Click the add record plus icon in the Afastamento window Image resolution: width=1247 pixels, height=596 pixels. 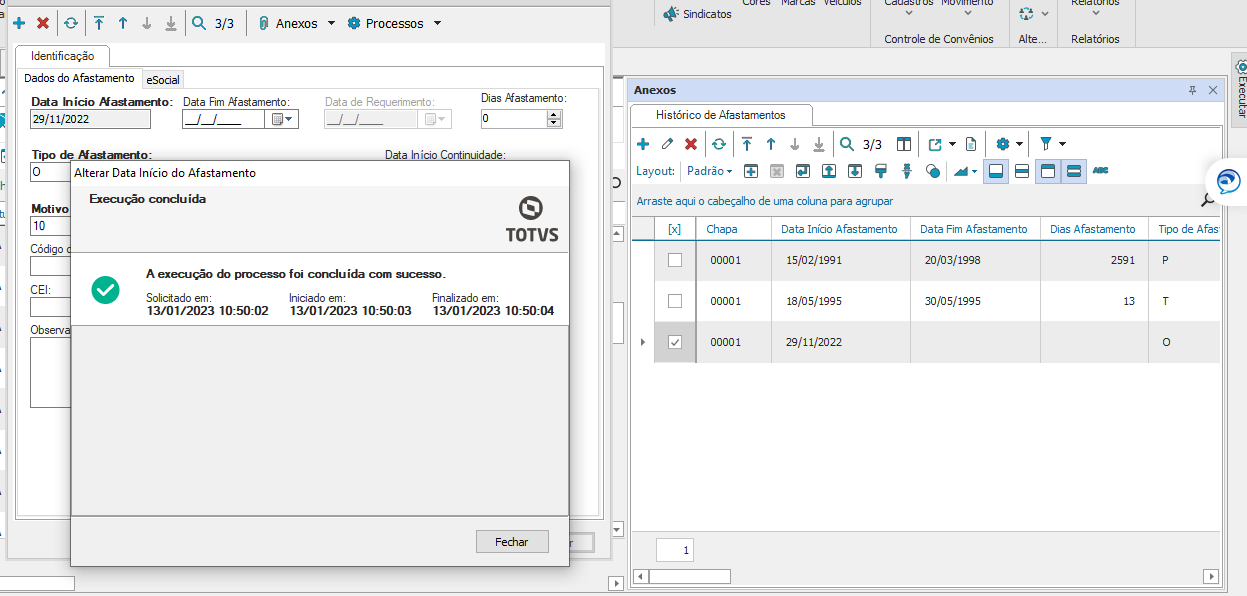tap(19, 23)
